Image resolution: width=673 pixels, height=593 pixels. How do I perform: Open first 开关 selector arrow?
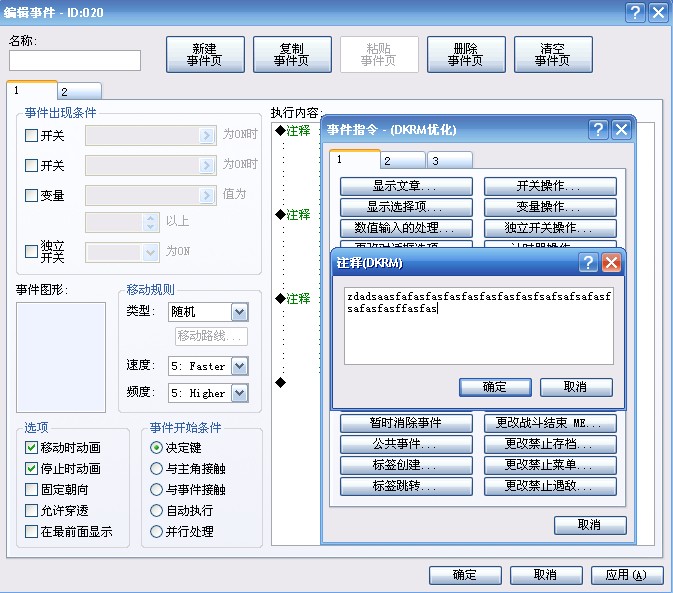pyautogui.click(x=207, y=136)
